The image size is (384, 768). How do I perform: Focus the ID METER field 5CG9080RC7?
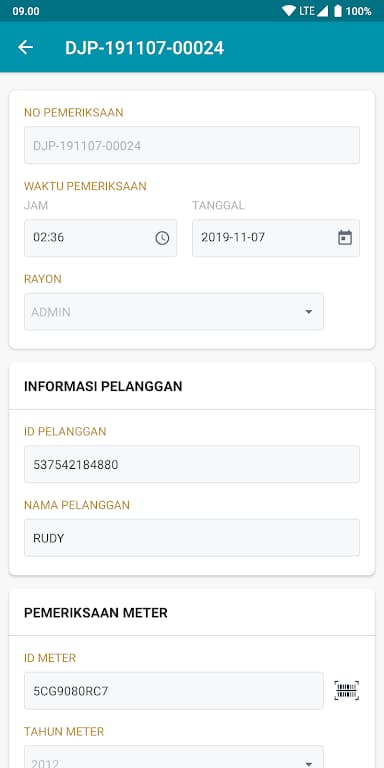(x=174, y=691)
